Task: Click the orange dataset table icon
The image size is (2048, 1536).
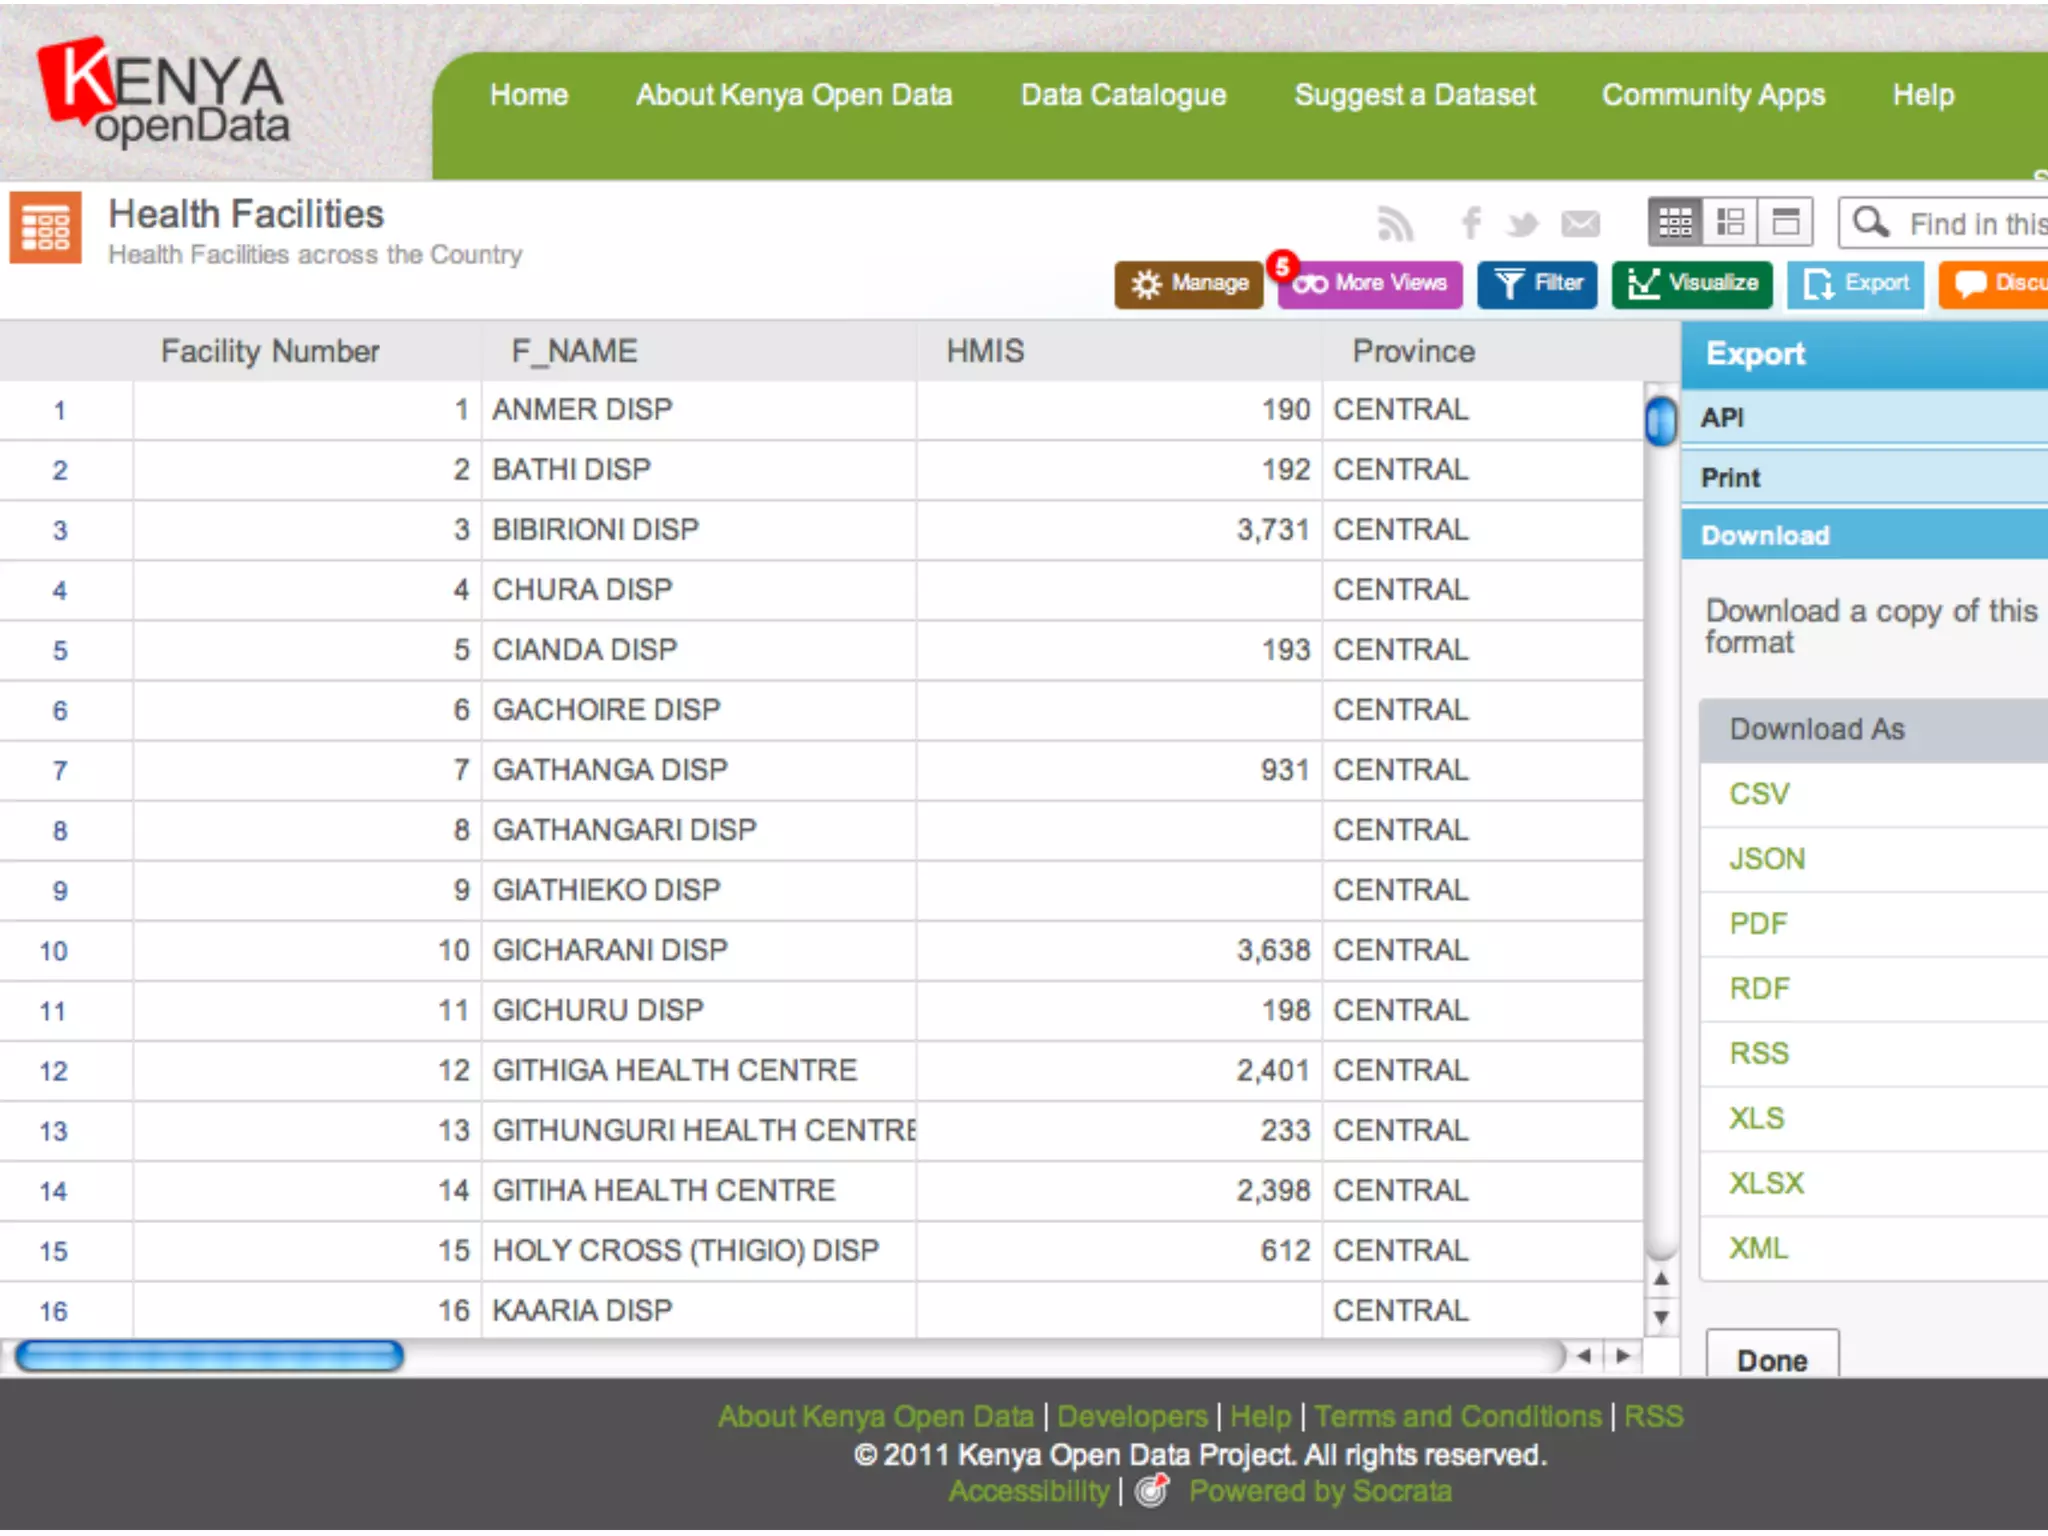Action: point(46,228)
